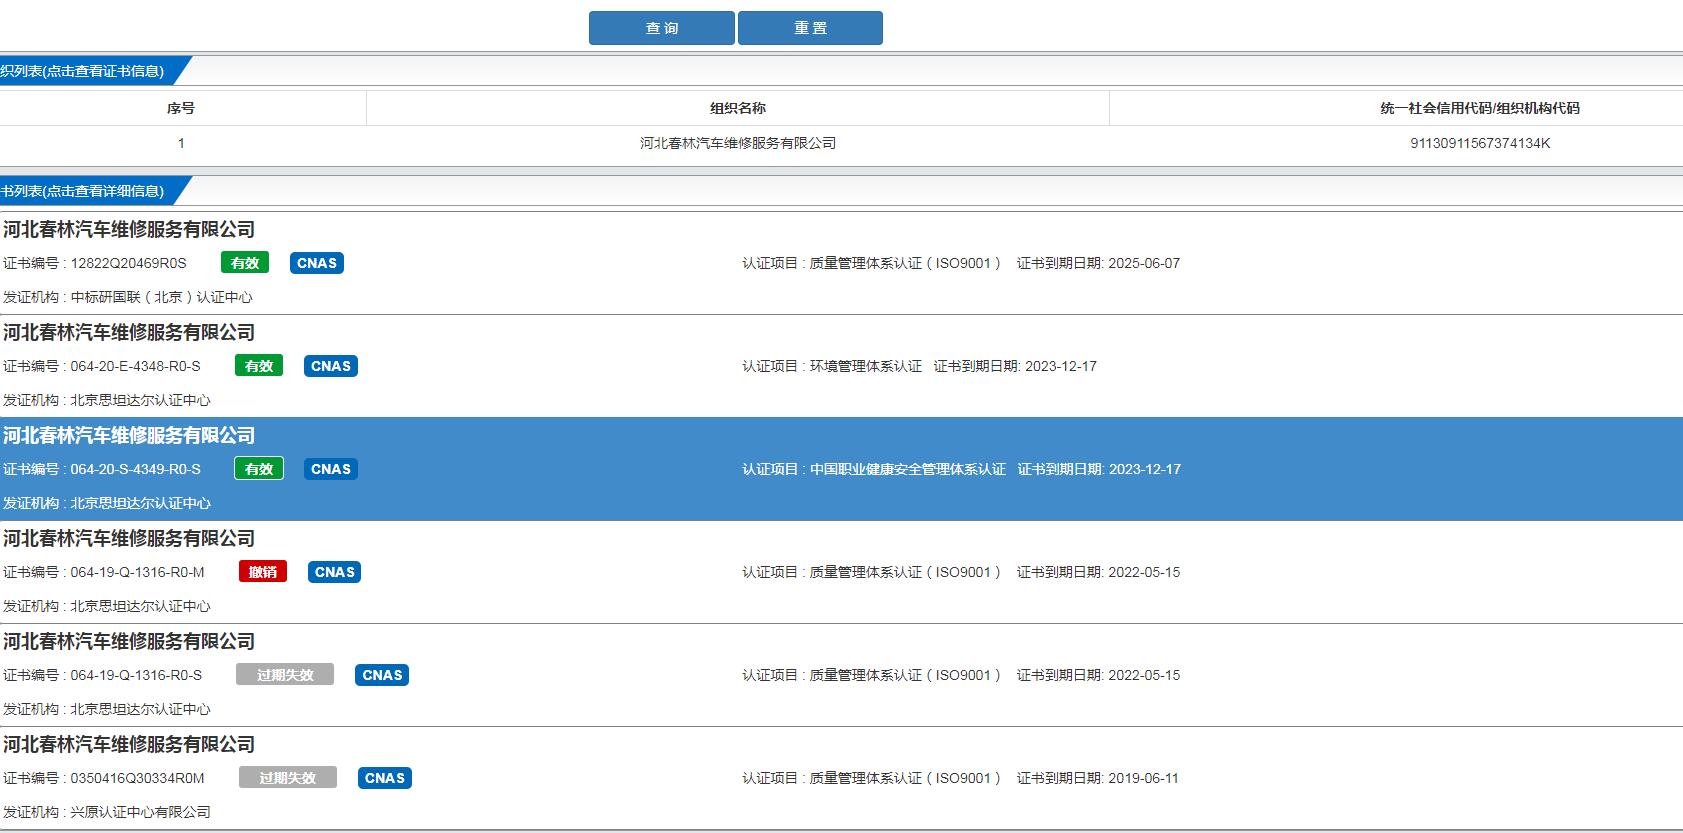Viewport: 1683px width, 833px height.
Task: Select the 组织名称 column header
Action: (738, 108)
